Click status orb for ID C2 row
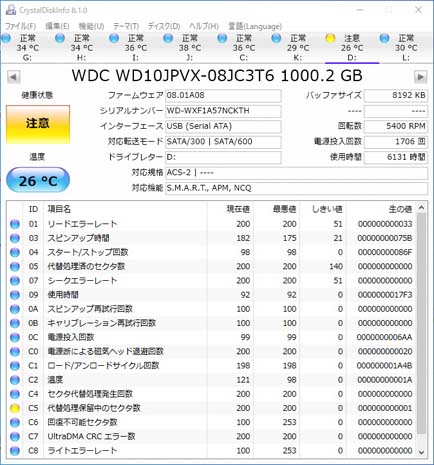Screen dimensions: 434x465 click(15, 380)
